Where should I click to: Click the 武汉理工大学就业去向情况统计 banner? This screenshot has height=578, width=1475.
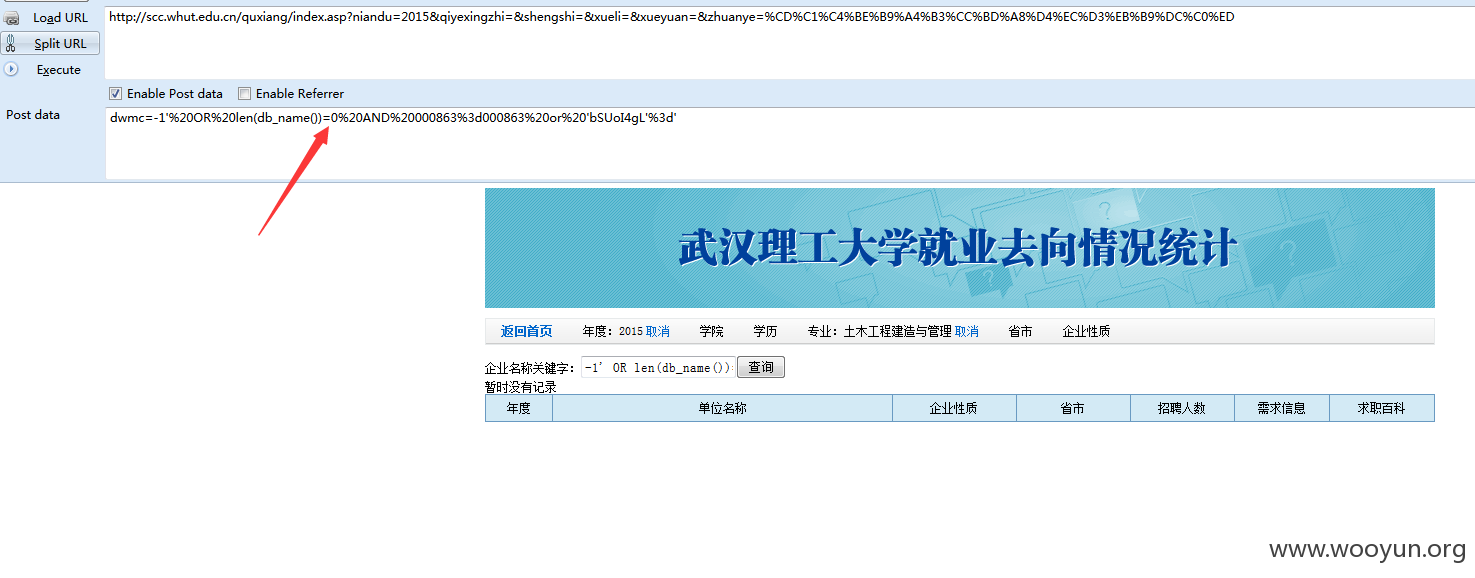click(959, 248)
